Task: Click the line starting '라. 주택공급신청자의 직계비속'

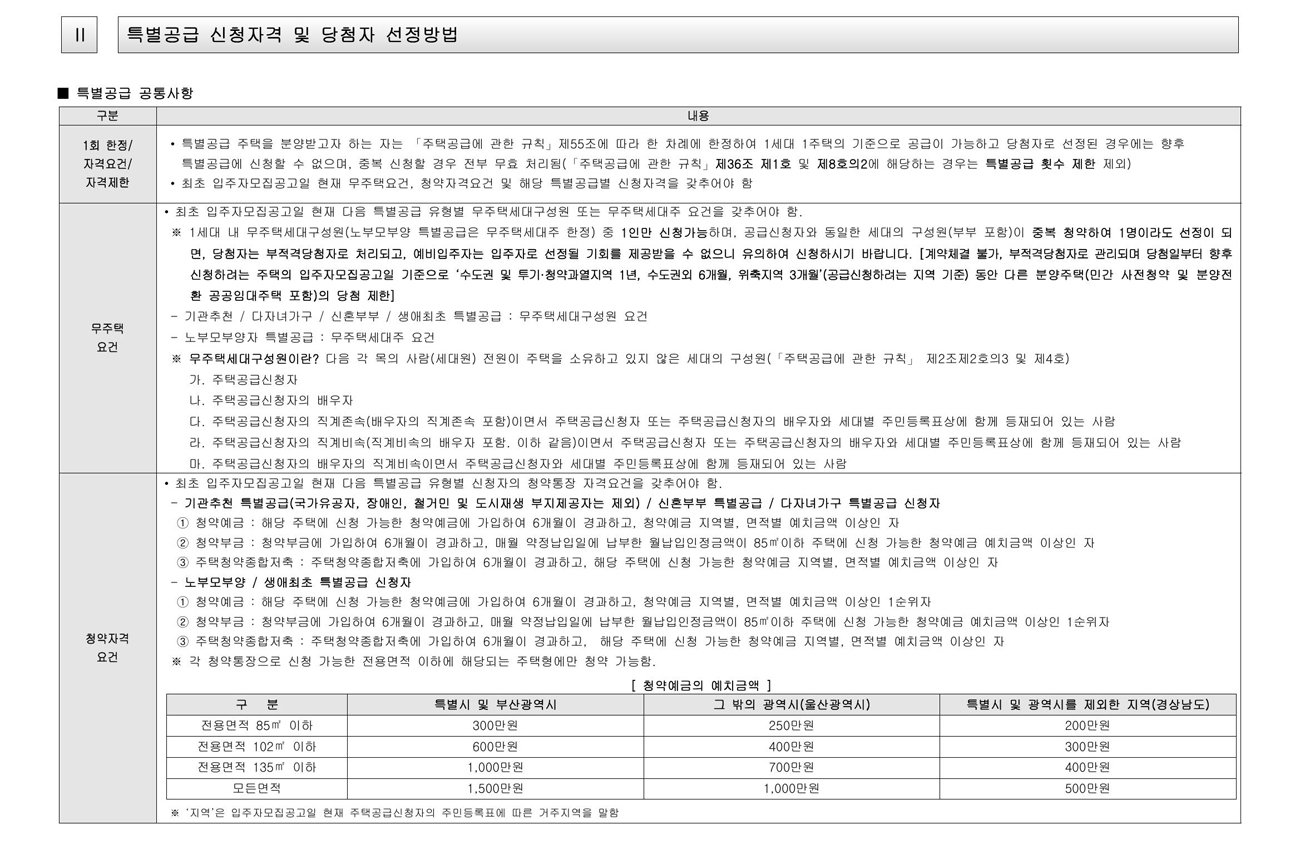Action: click(x=685, y=442)
